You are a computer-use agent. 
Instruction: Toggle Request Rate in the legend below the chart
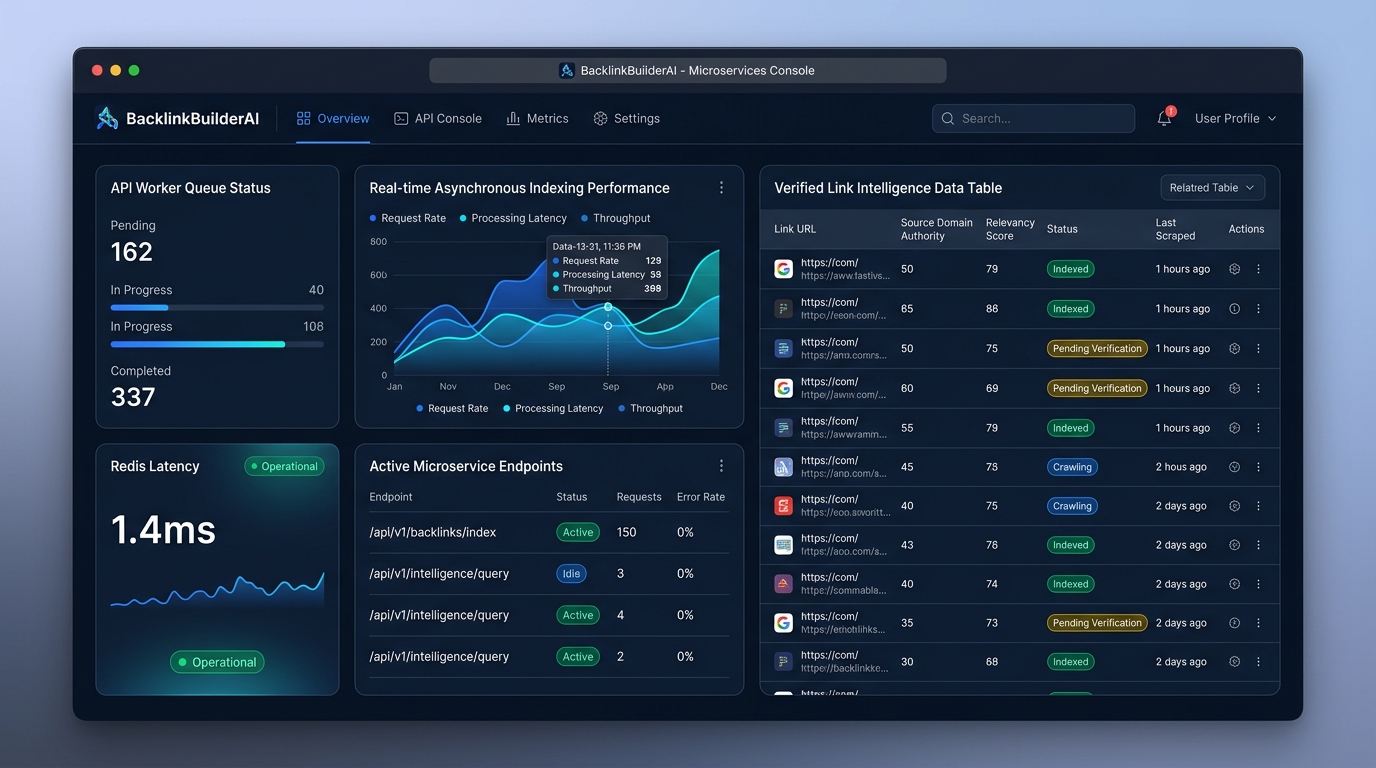(452, 408)
